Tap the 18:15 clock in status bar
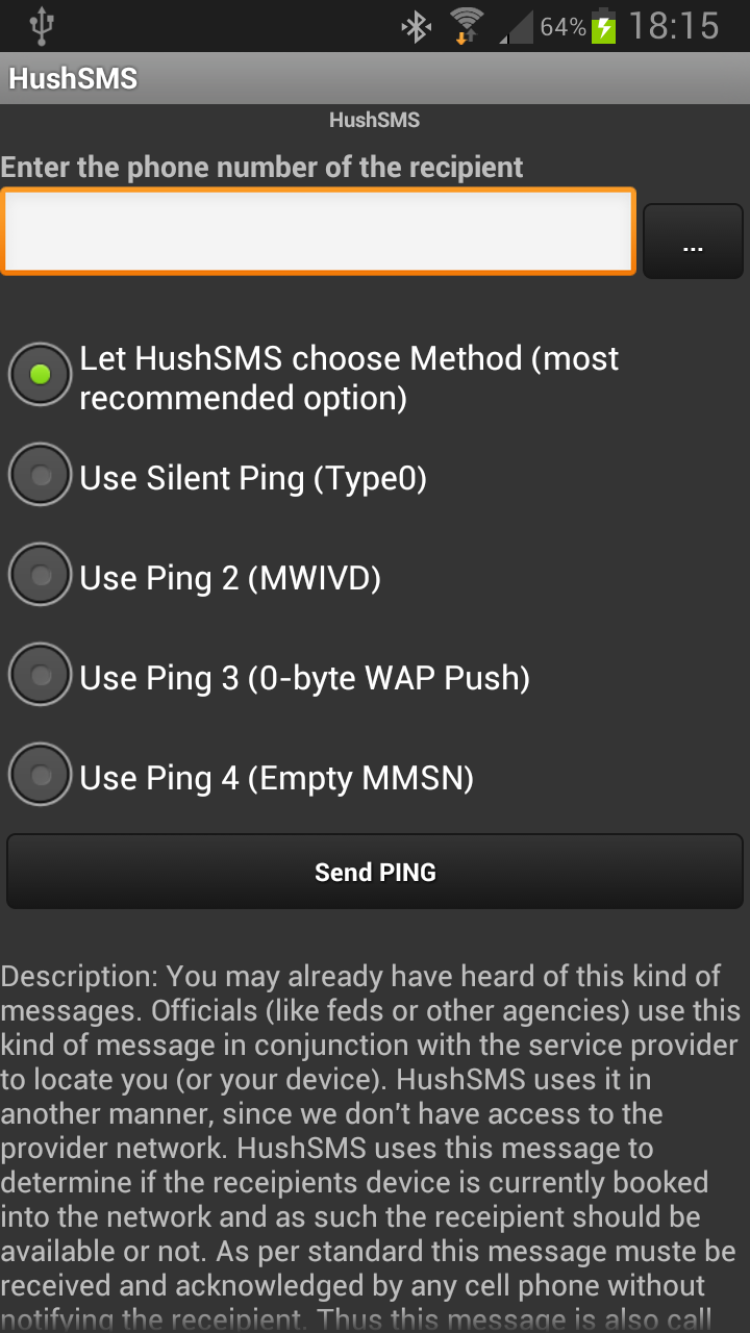 [x=674, y=26]
